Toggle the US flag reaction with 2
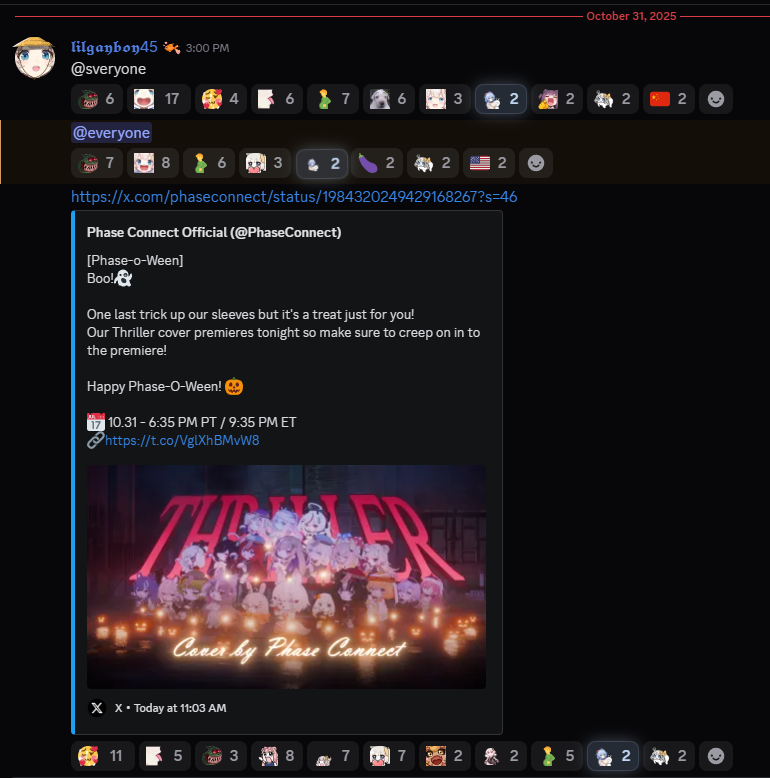 click(x=489, y=163)
